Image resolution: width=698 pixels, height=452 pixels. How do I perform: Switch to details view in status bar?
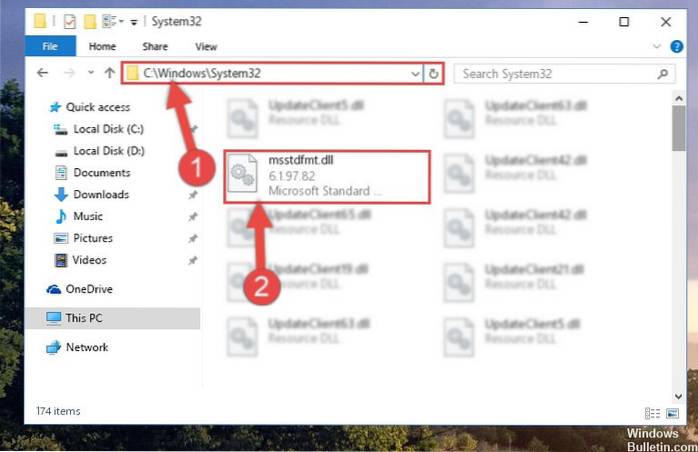pyautogui.click(x=653, y=412)
